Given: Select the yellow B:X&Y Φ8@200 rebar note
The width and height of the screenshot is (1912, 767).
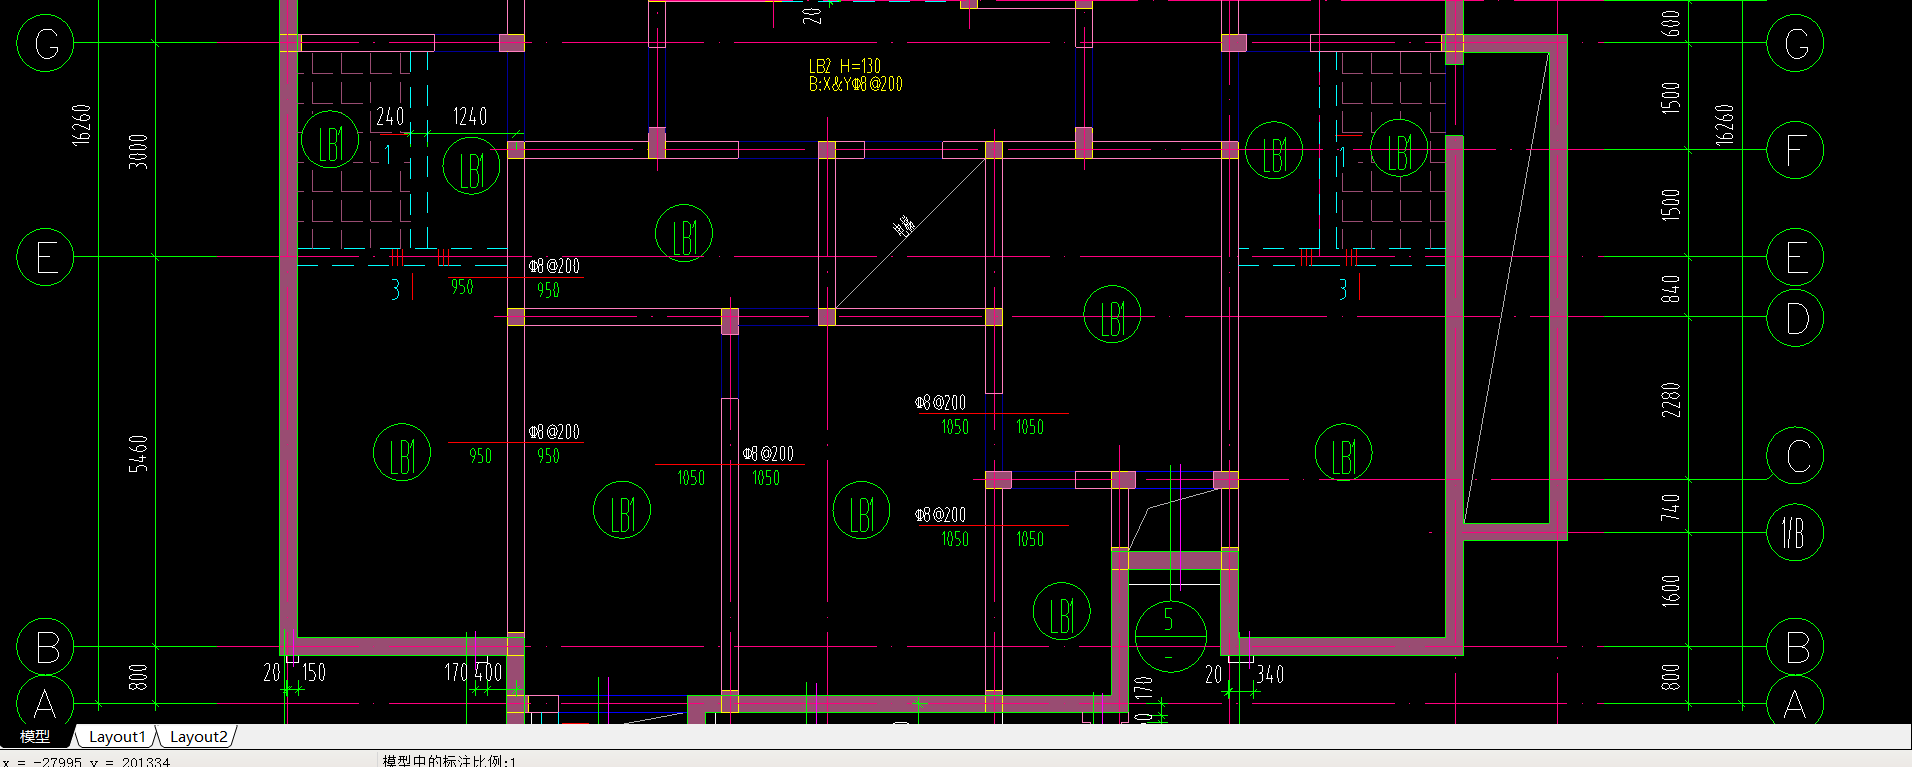Looking at the screenshot, I should pyautogui.click(x=856, y=85).
